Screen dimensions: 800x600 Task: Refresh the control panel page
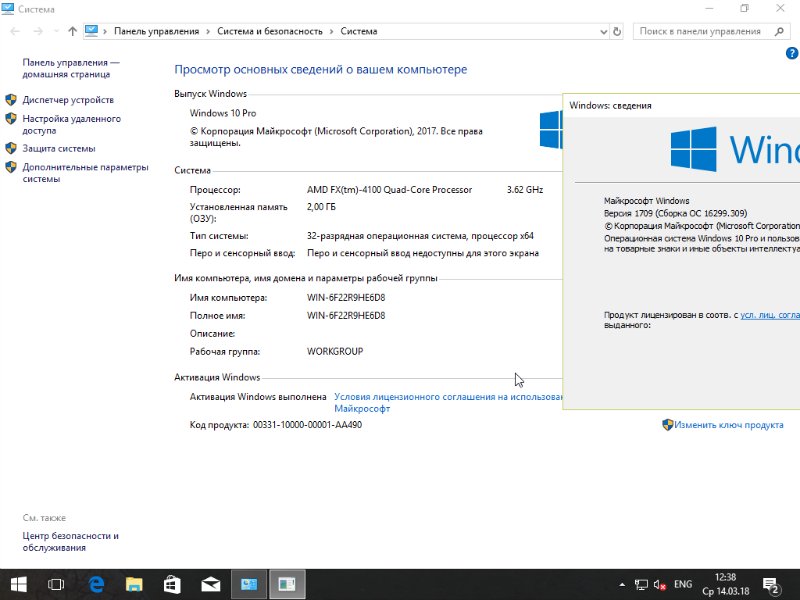point(617,32)
